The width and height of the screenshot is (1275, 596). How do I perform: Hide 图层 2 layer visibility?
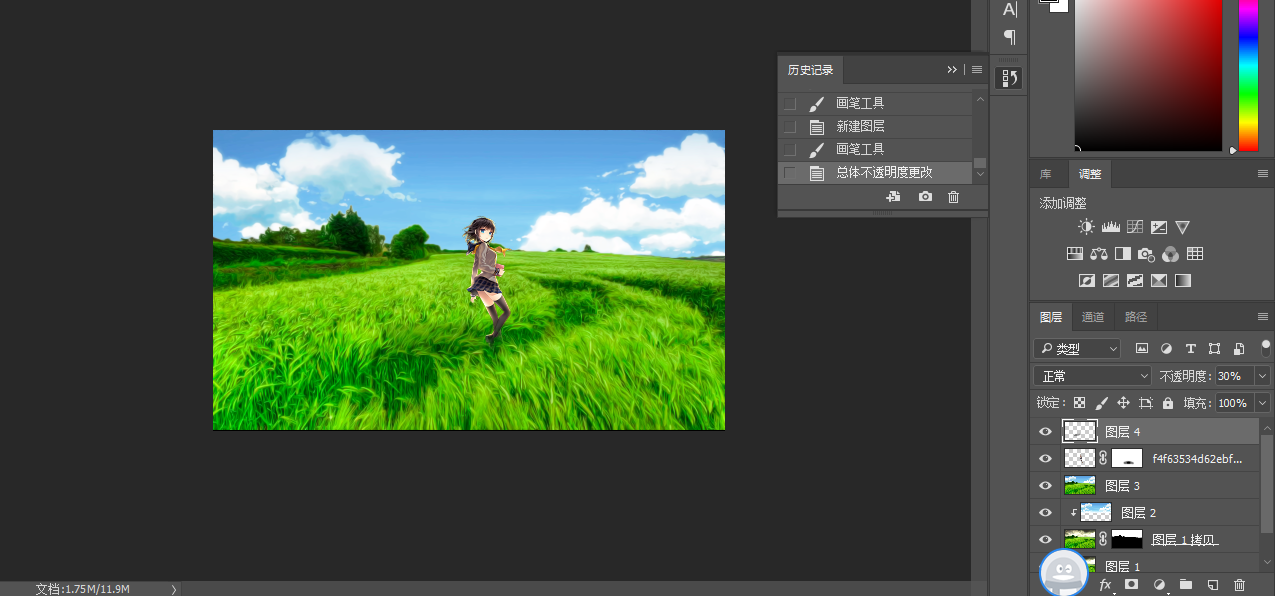[x=1046, y=513]
